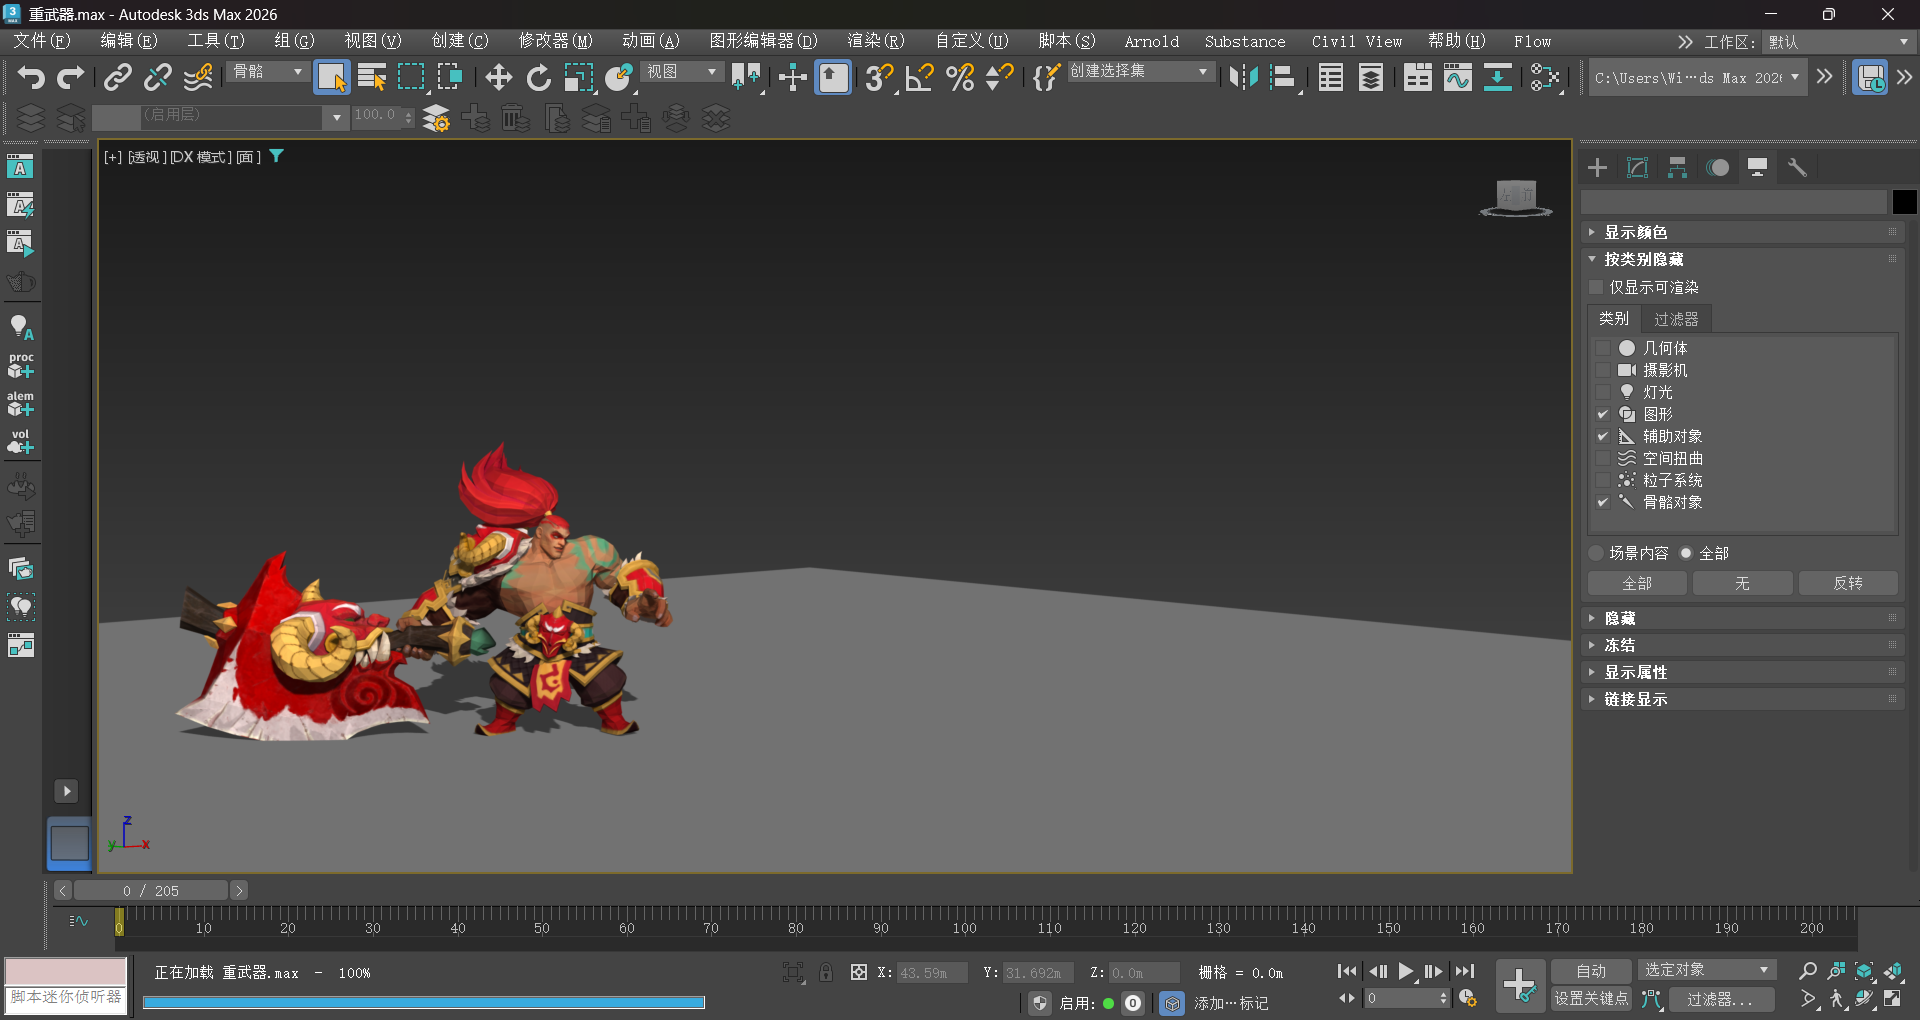Switch to the 过滤器 tab
This screenshot has width=1920, height=1020.
1676,319
